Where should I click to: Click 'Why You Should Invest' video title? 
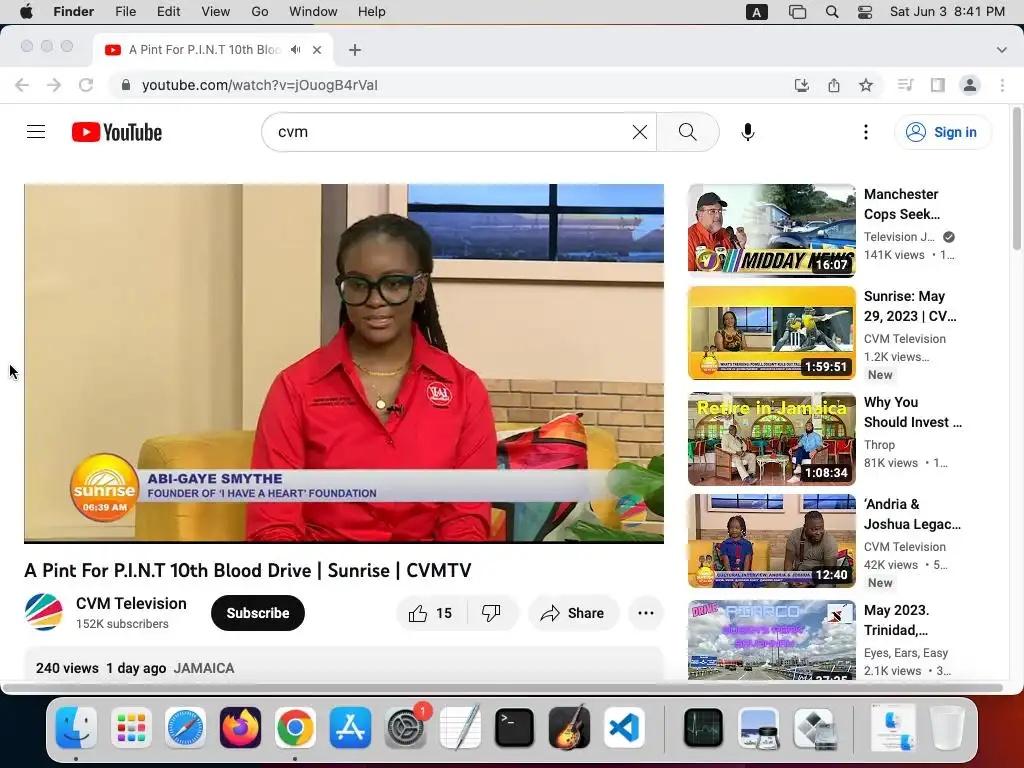[912, 412]
